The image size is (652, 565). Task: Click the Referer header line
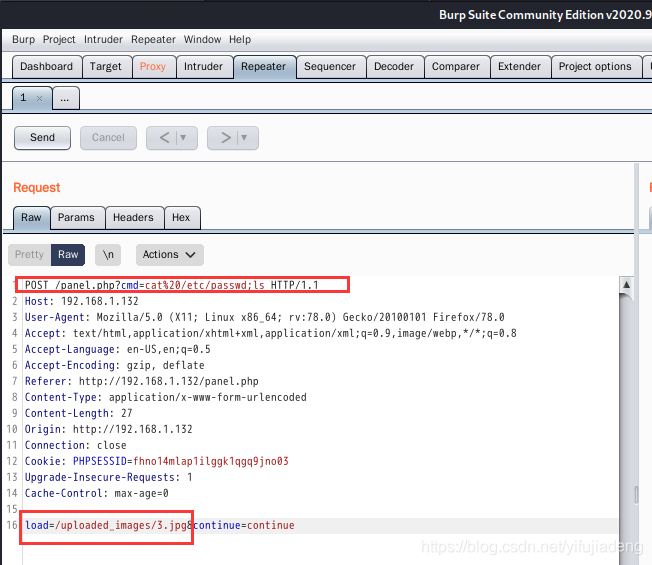coord(142,381)
